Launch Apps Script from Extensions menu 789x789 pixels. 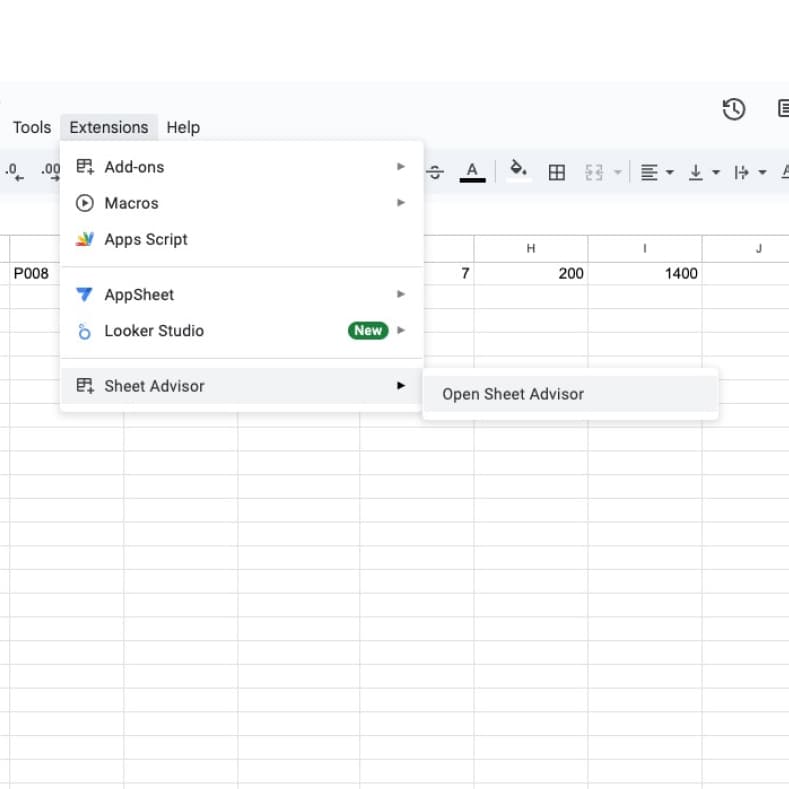pos(145,239)
